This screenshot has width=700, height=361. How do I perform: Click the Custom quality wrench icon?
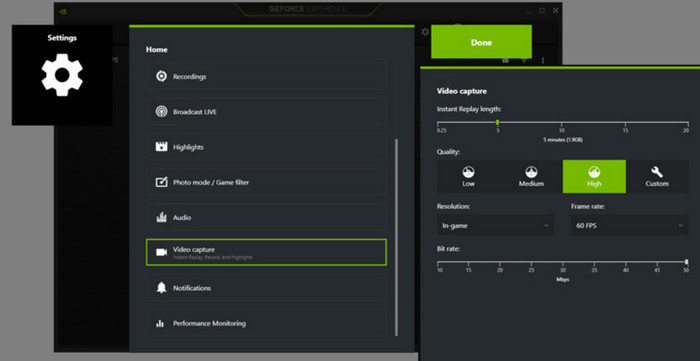[657, 172]
